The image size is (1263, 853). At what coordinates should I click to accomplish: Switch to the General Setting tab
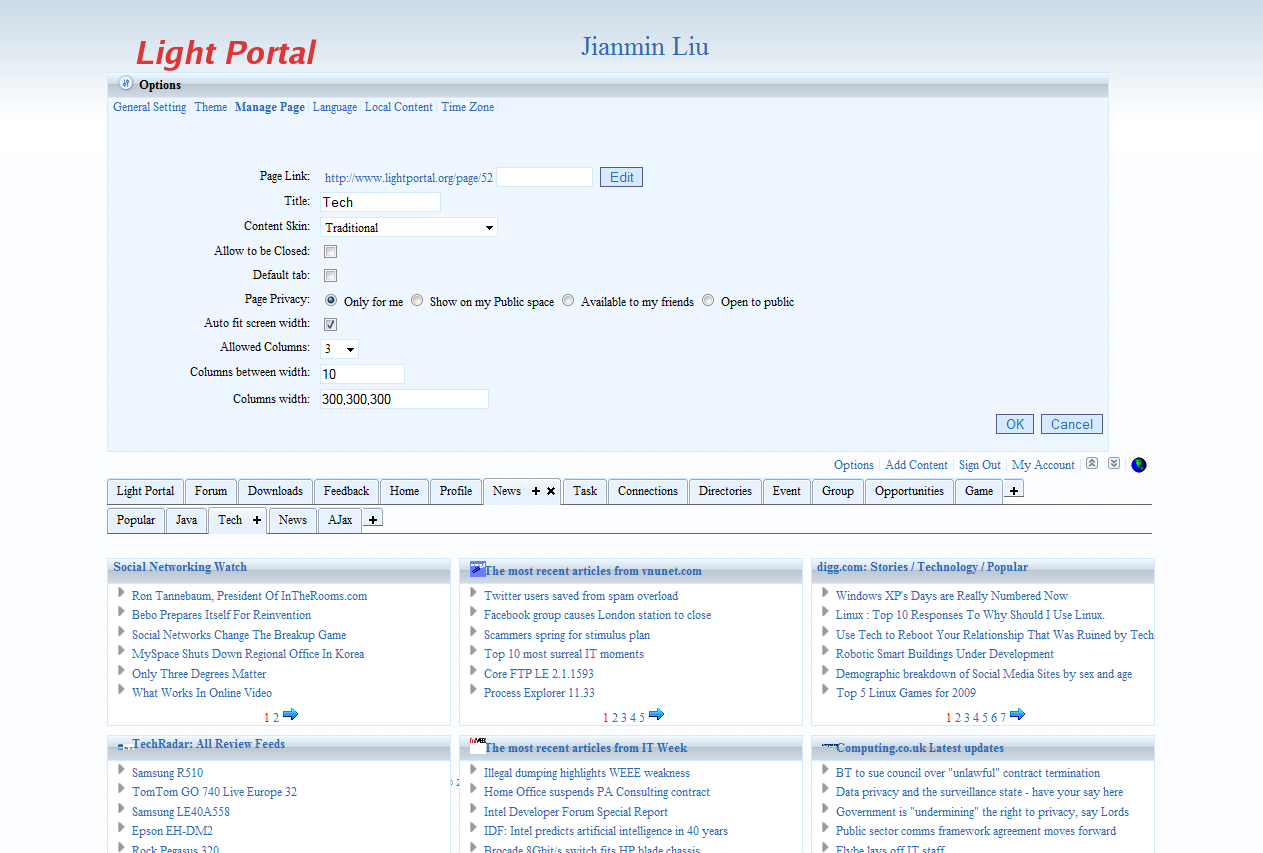[150, 107]
